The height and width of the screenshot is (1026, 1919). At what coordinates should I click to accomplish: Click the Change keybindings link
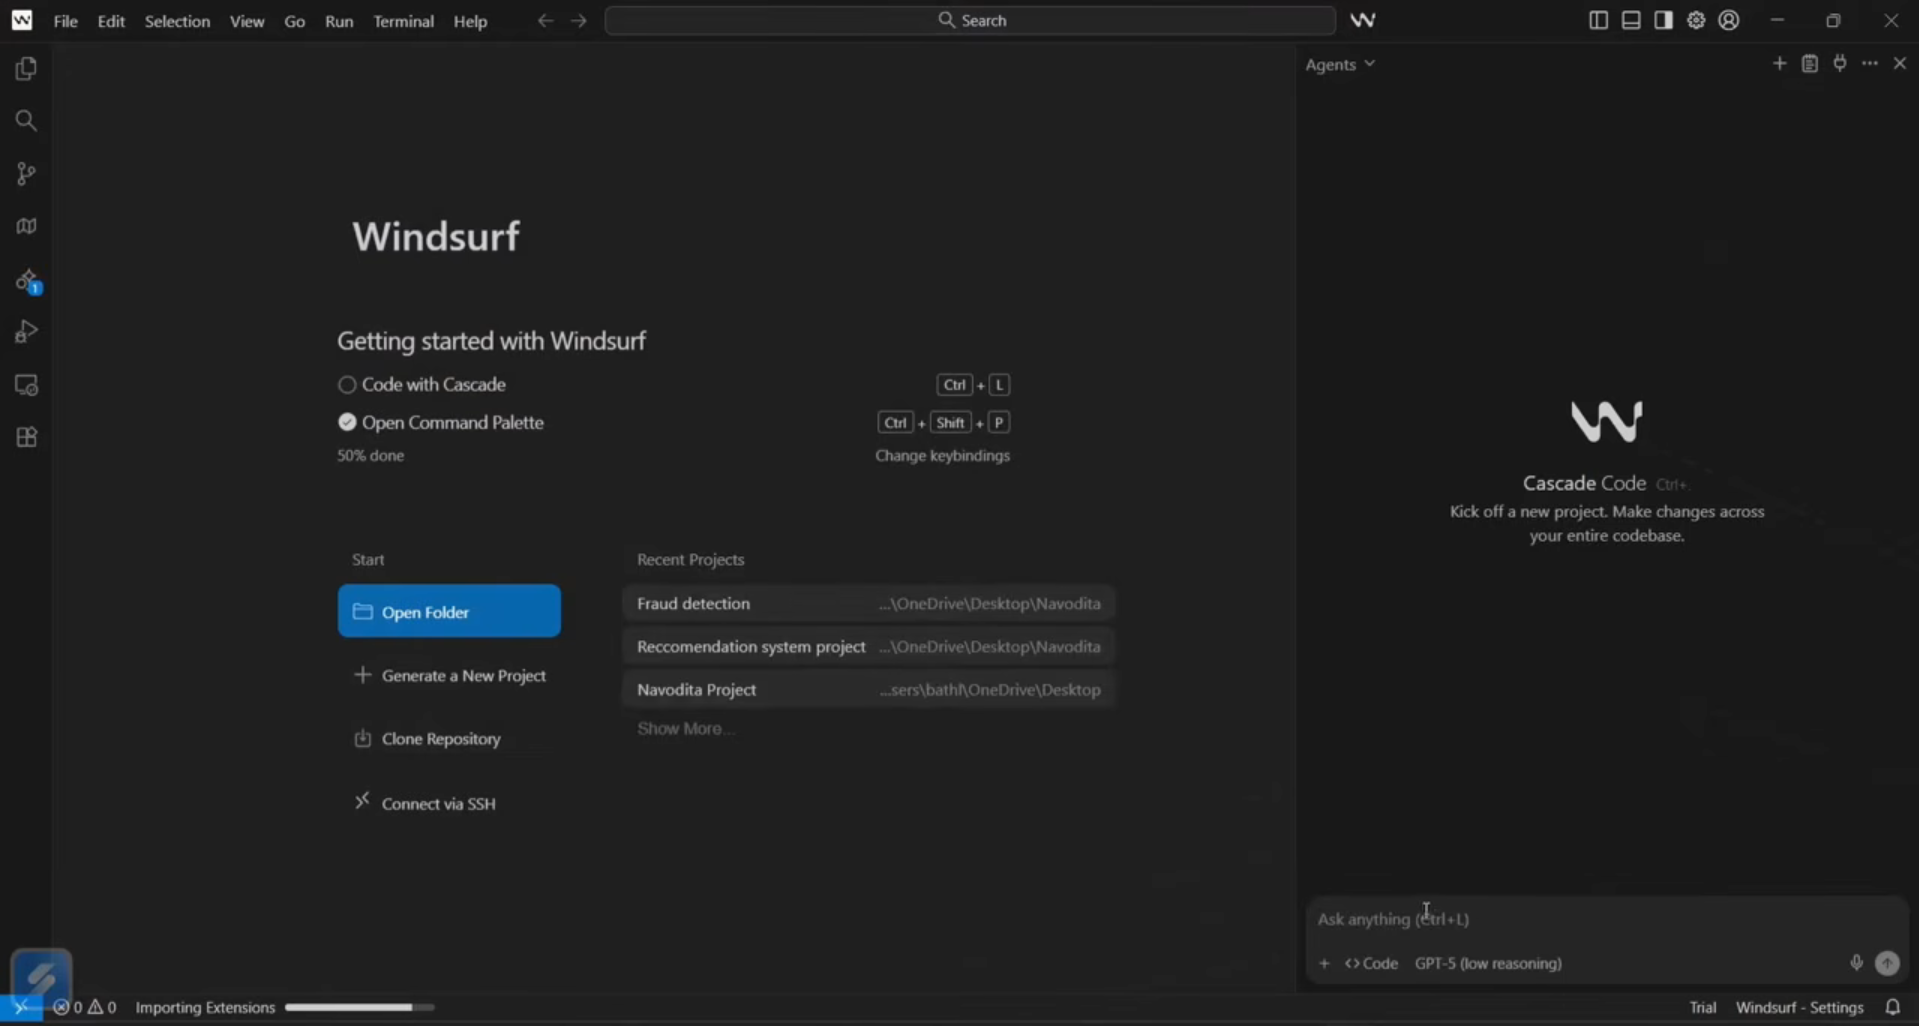(942, 456)
